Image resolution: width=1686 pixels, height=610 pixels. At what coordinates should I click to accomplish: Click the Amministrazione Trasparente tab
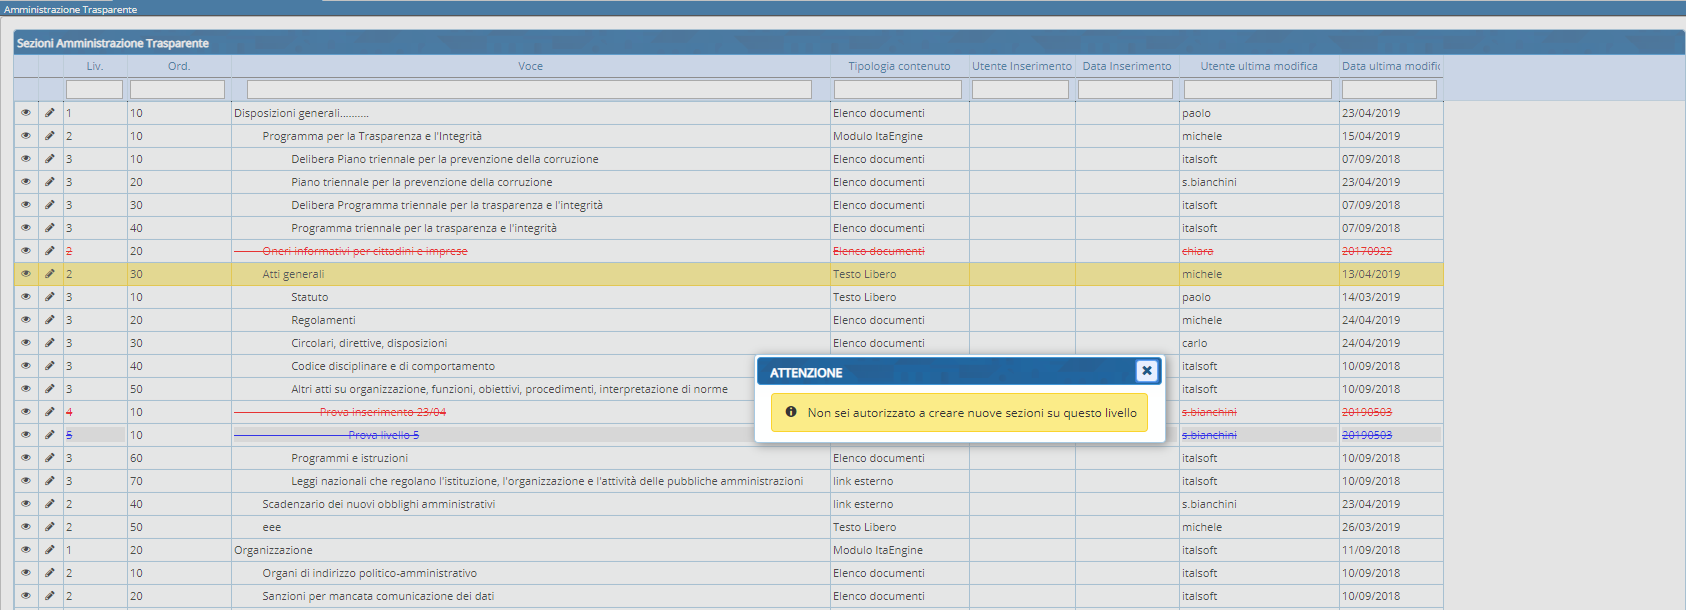click(x=71, y=9)
